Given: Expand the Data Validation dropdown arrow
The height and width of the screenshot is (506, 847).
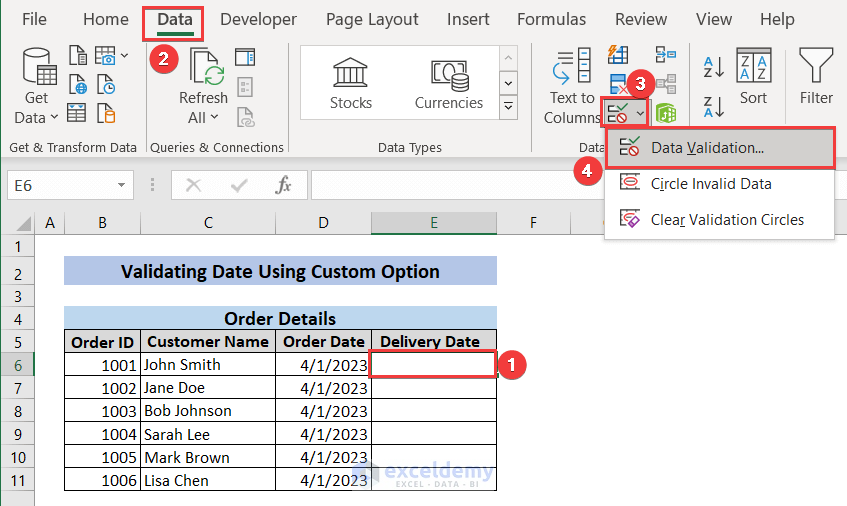Looking at the screenshot, I should pos(640,113).
